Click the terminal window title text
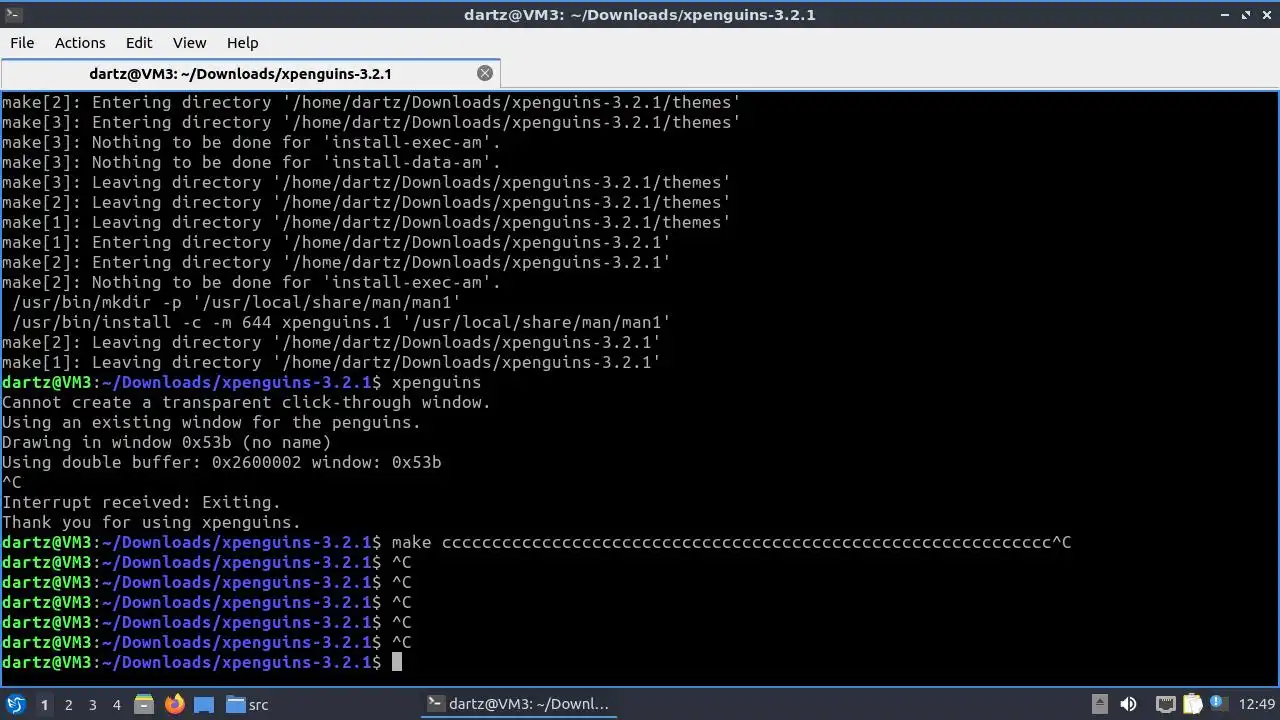The height and width of the screenshot is (720, 1280). (640, 14)
